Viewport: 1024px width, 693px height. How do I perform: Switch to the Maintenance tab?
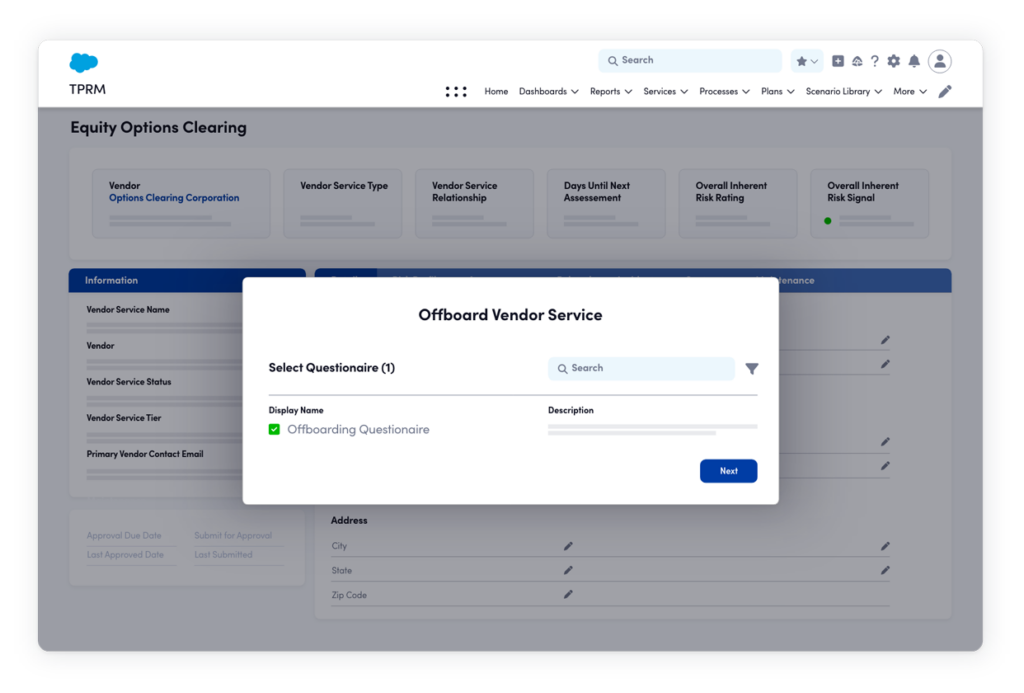790,280
